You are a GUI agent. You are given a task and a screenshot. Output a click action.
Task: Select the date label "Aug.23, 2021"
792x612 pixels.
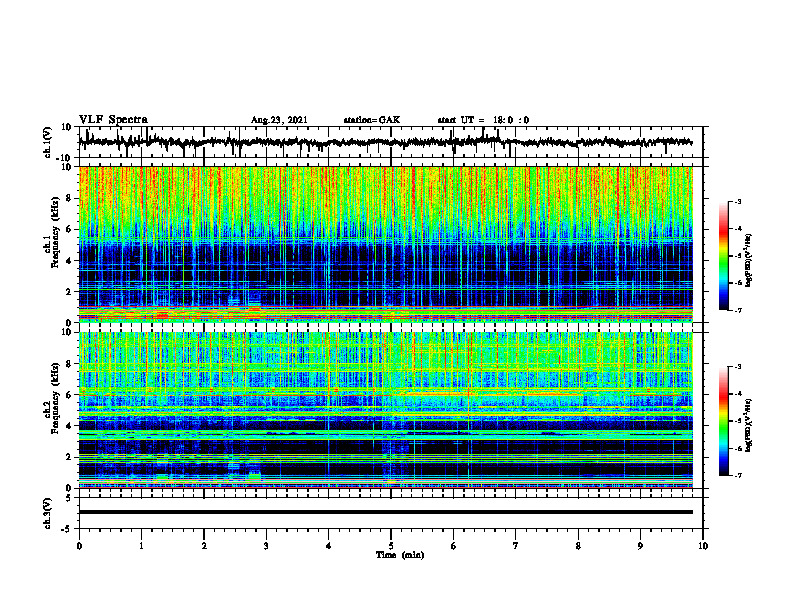pos(279,120)
